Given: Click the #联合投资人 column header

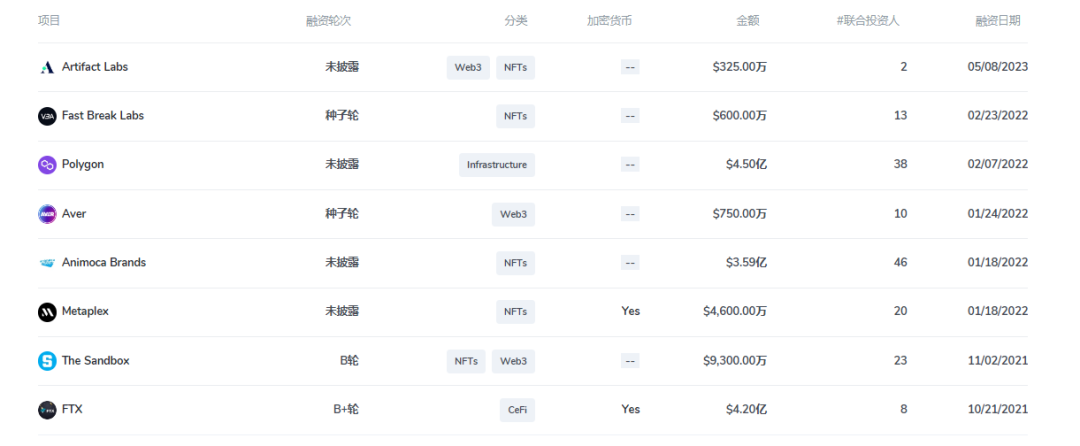Looking at the screenshot, I should coord(868,21).
